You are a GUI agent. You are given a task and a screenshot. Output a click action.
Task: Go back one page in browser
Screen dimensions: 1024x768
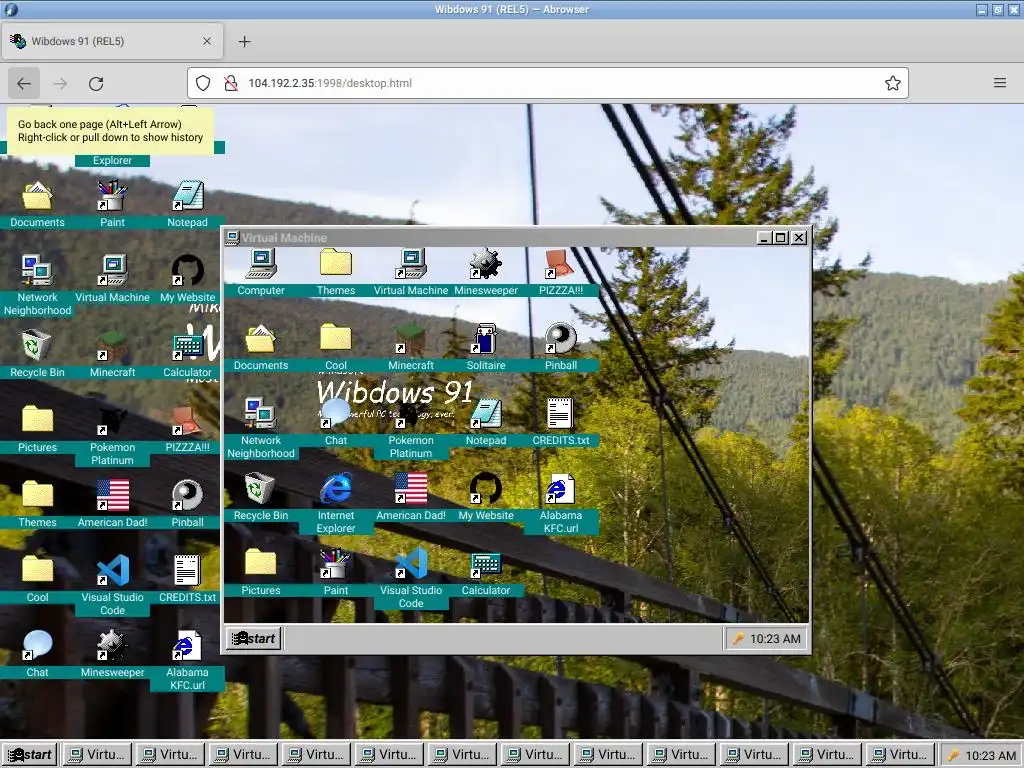pyautogui.click(x=24, y=83)
